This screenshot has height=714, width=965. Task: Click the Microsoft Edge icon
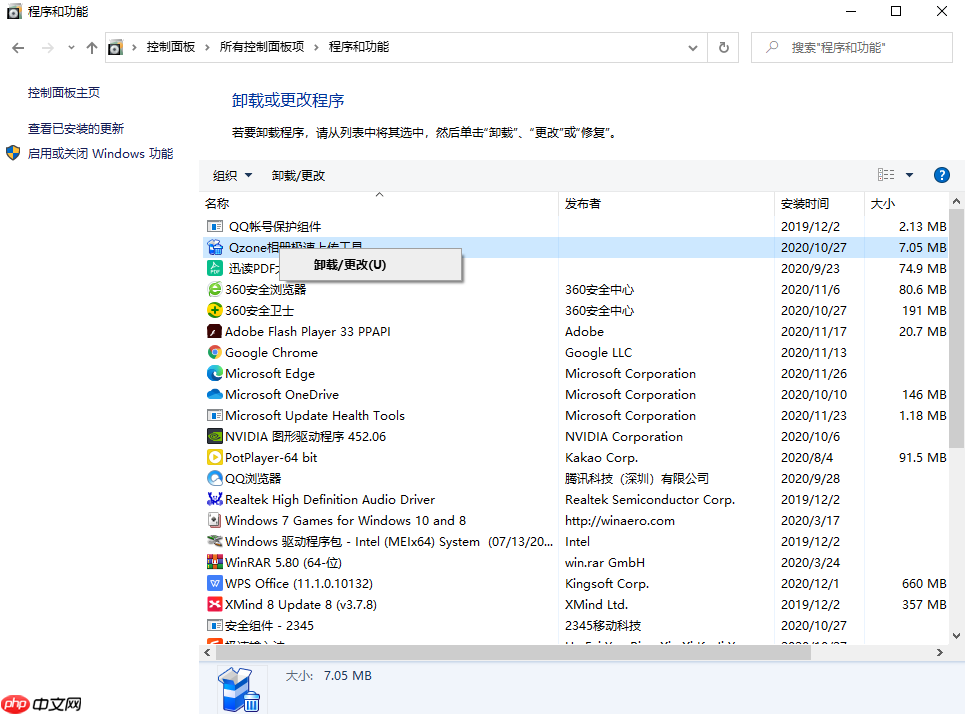tap(214, 373)
